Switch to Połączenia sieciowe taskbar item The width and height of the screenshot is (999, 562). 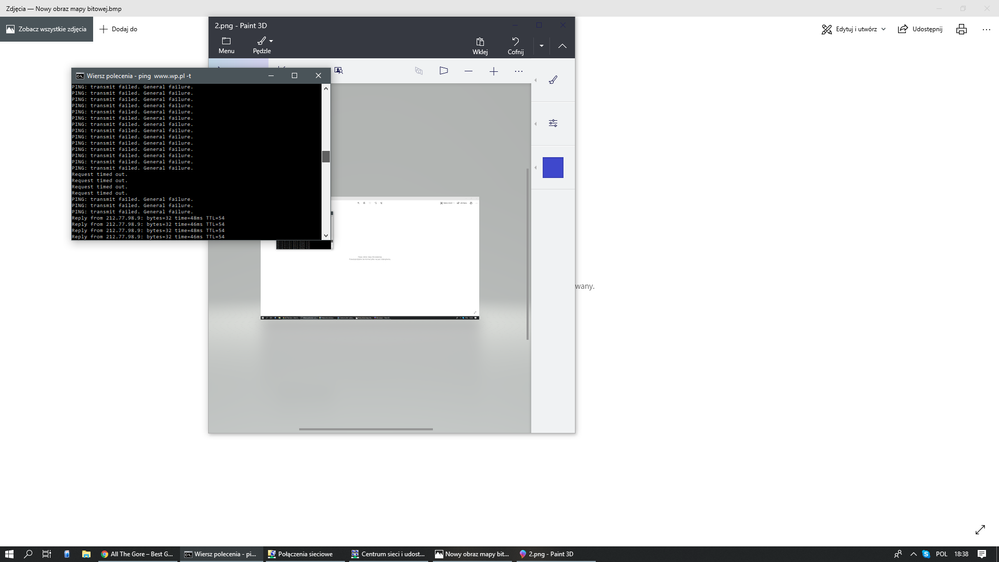tap(305, 554)
